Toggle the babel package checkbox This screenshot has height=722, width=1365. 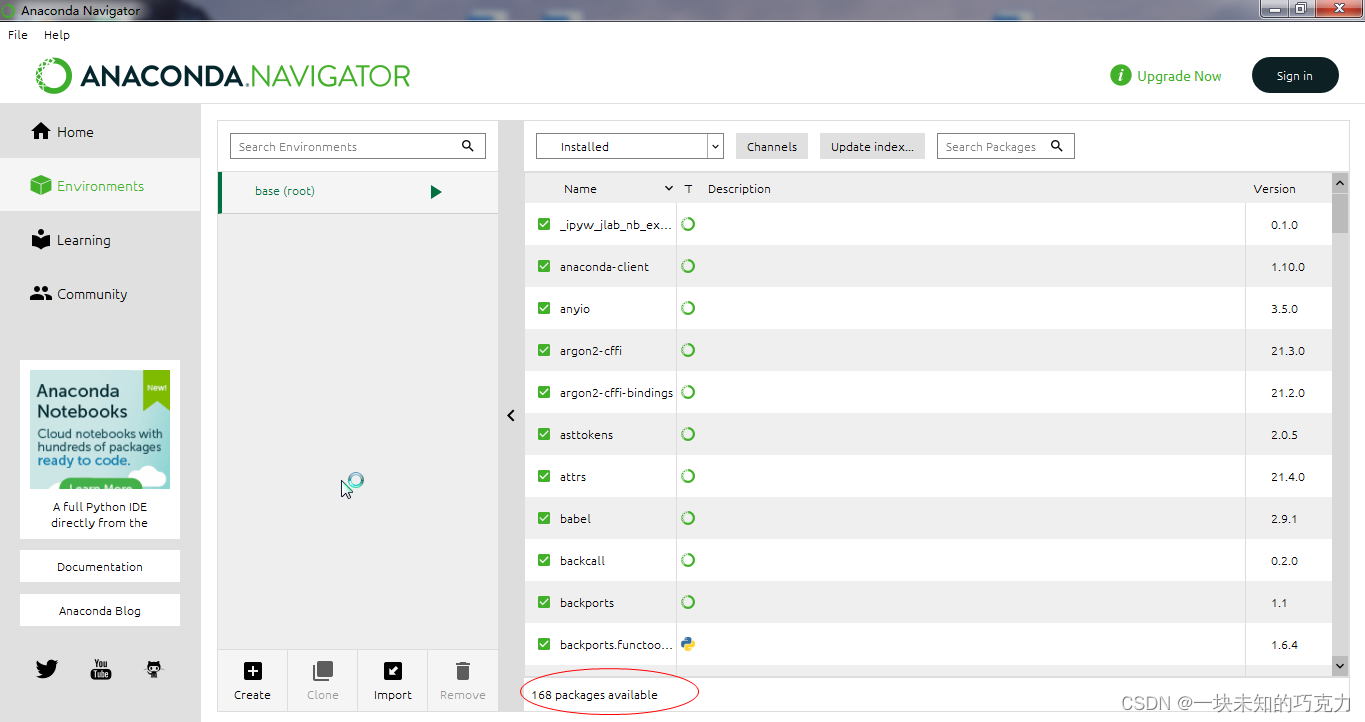[x=544, y=518]
